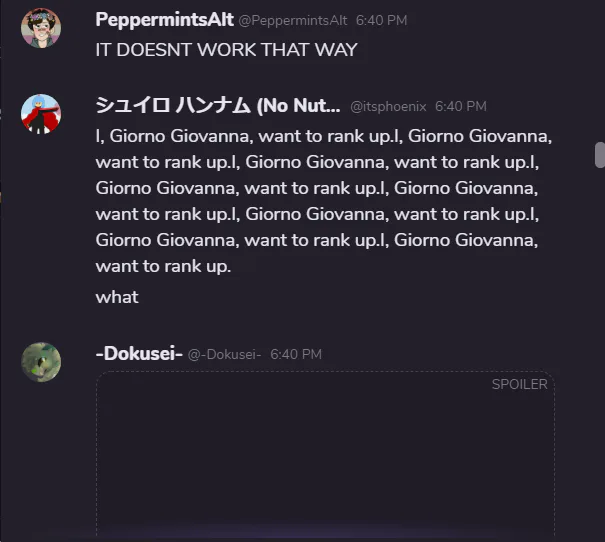Click the 6:40 PM timestamp on PeppermintsAlt's message
The width and height of the screenshot is (605, 542).
point(381,20)
